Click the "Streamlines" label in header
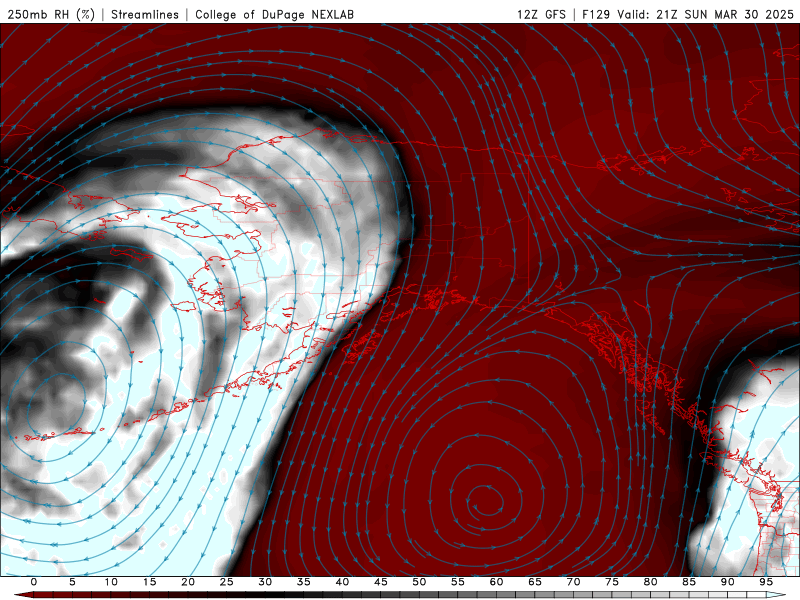The height and width of the screenshot is (600, 800). (145, 14)
